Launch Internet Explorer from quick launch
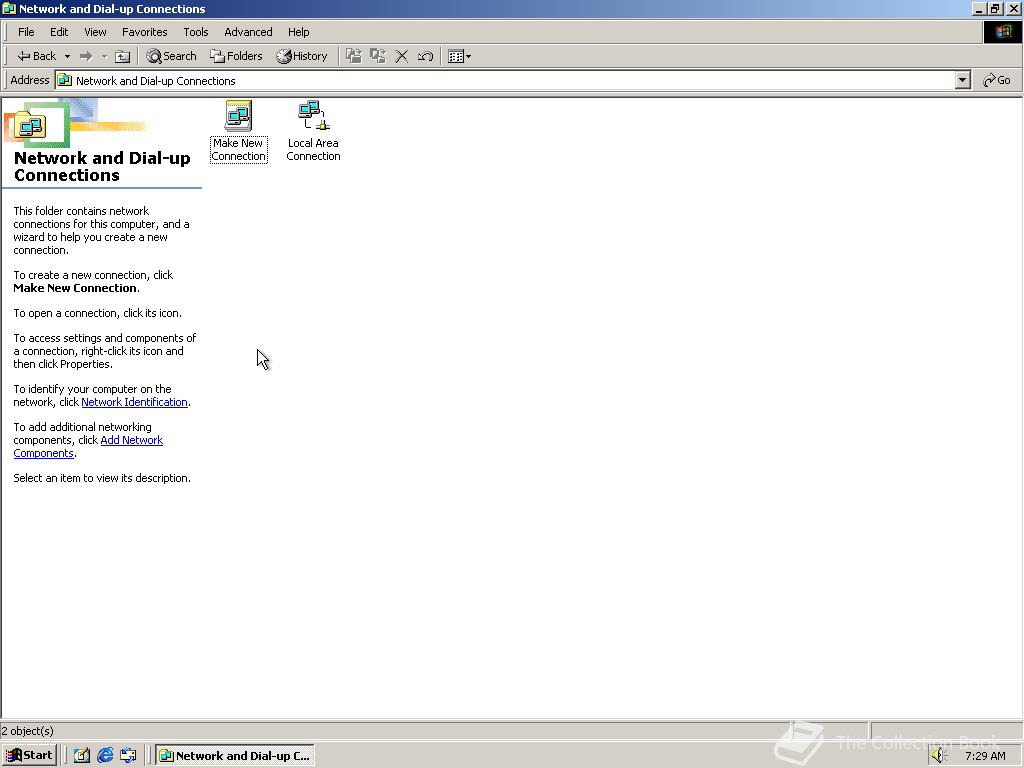This screenshot has height=768, width=1024. click(x=105, y=756)
